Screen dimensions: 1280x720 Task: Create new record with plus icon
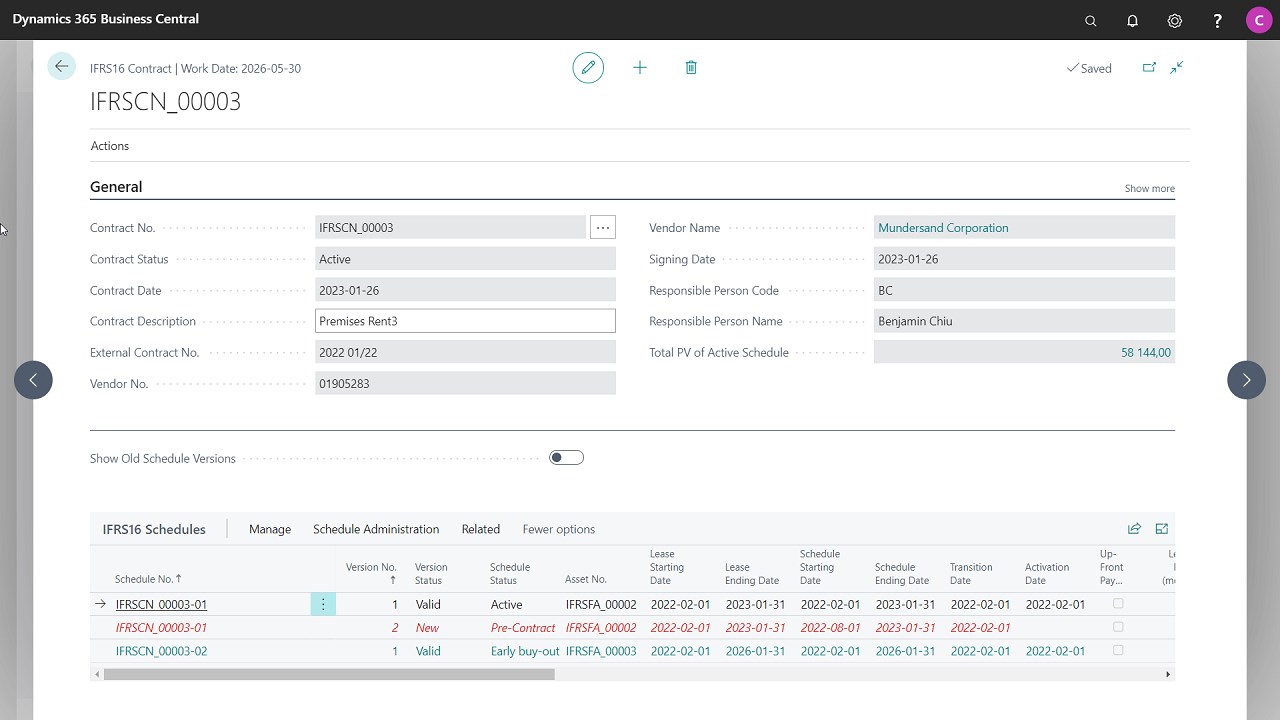pos(640,68)
